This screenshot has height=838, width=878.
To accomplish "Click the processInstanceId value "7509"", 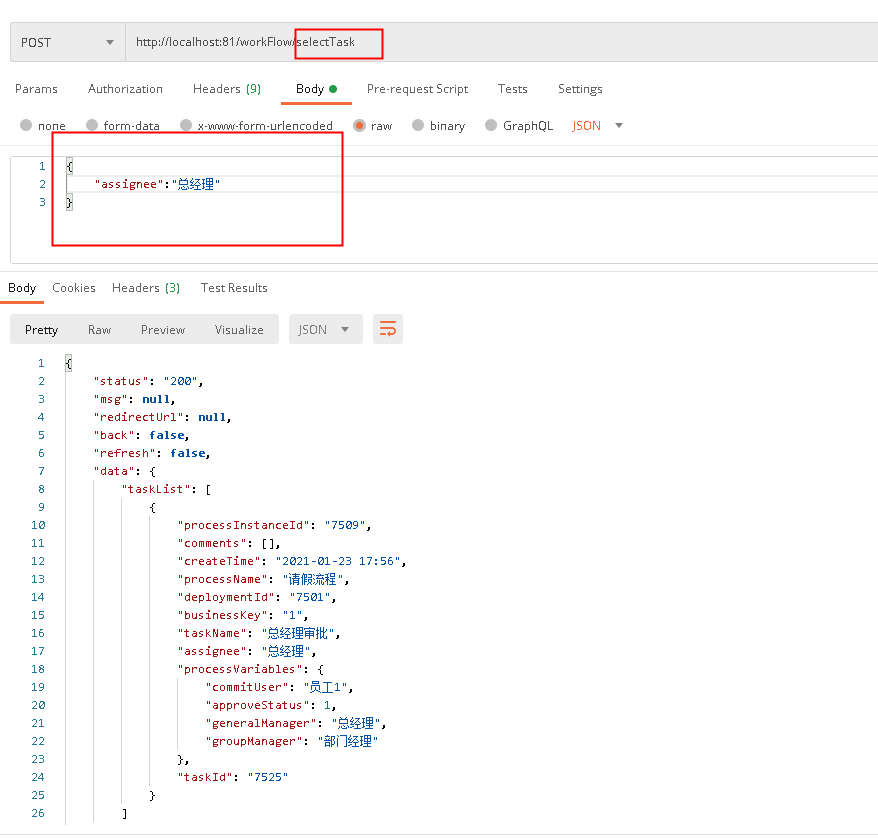I will (344, 525).
